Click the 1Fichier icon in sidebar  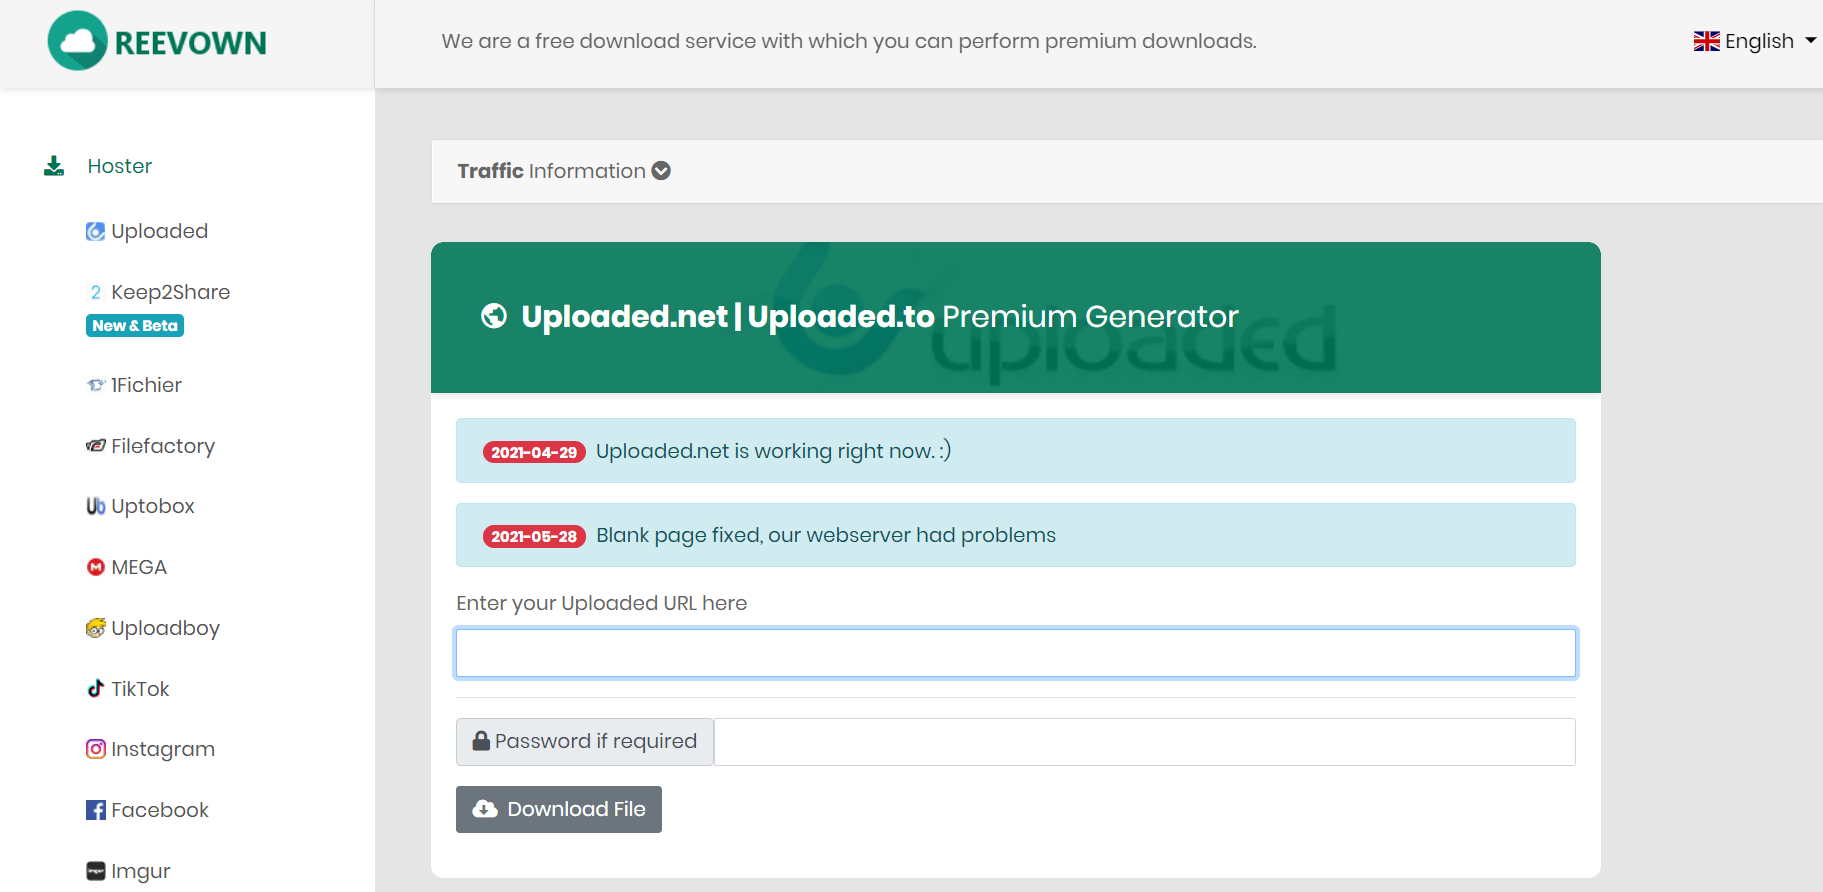coord(96,385)
